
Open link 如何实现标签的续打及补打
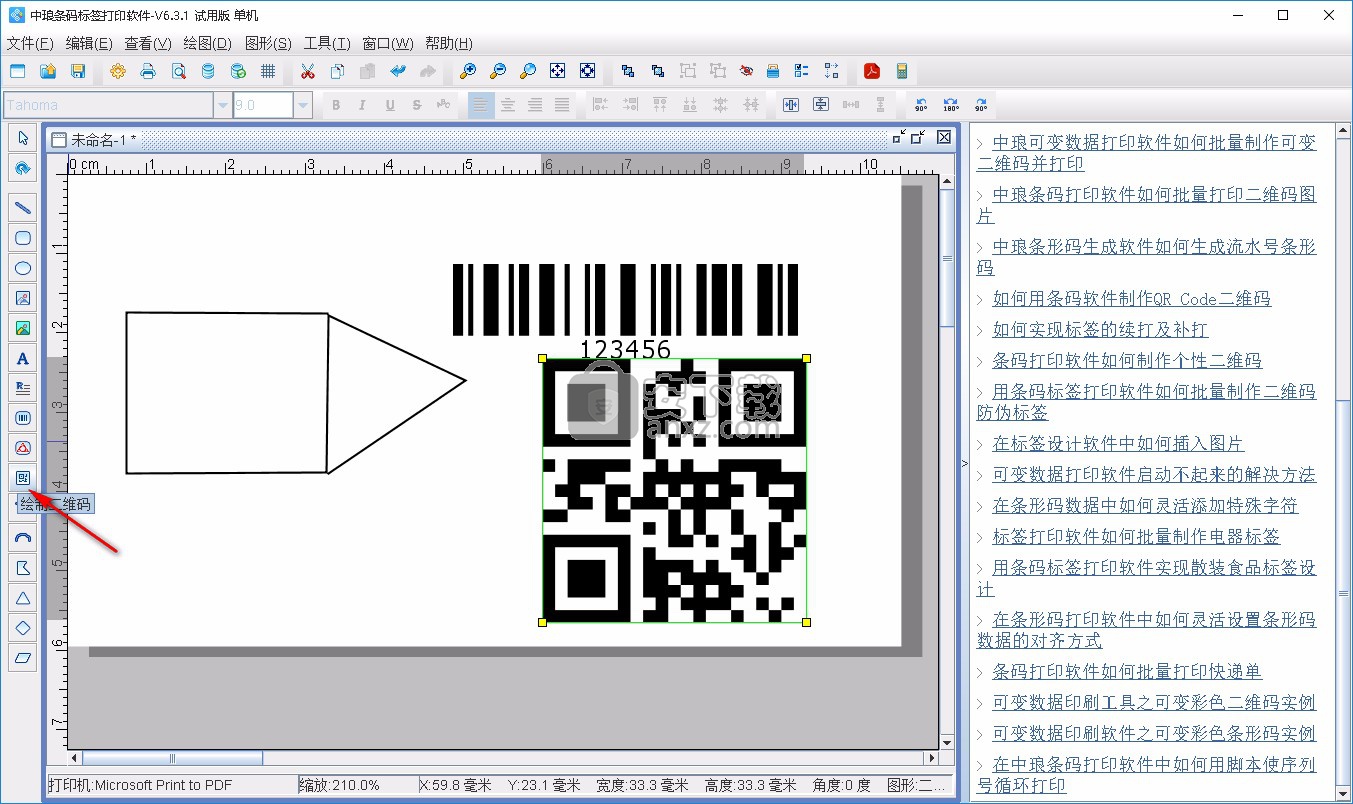pyautogui.click(x=1100, y=330)
